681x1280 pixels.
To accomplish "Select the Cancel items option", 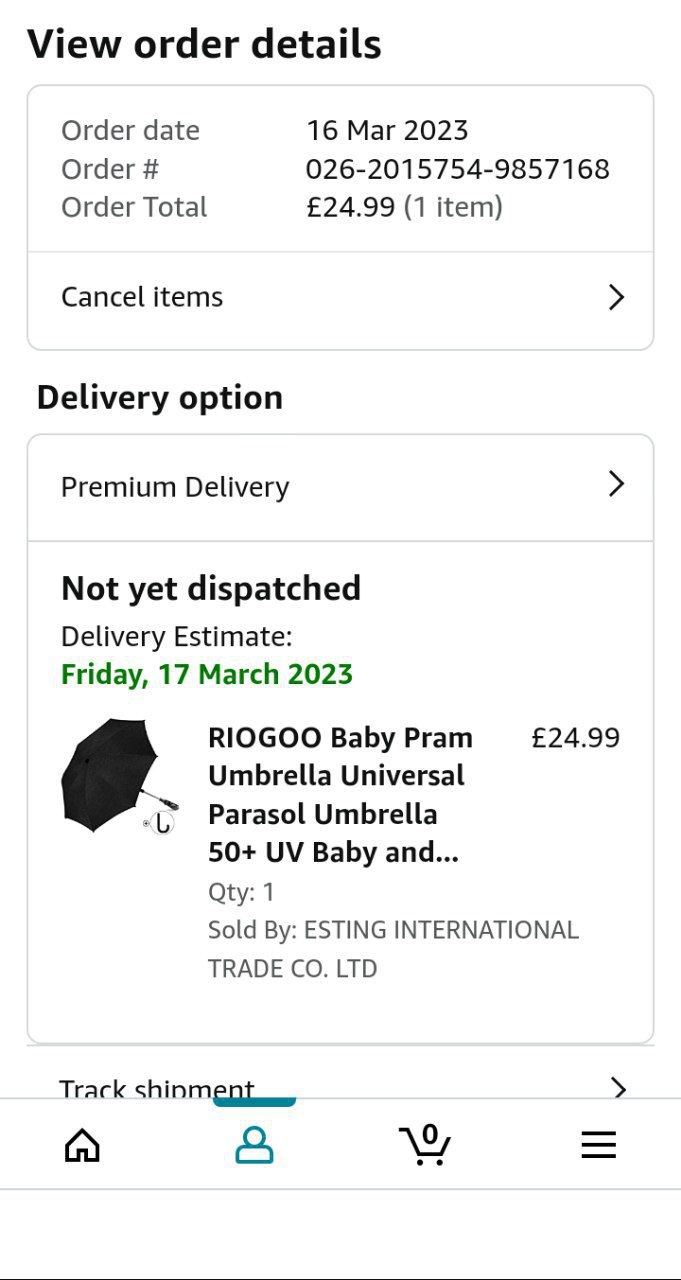I will pos(142,297).
